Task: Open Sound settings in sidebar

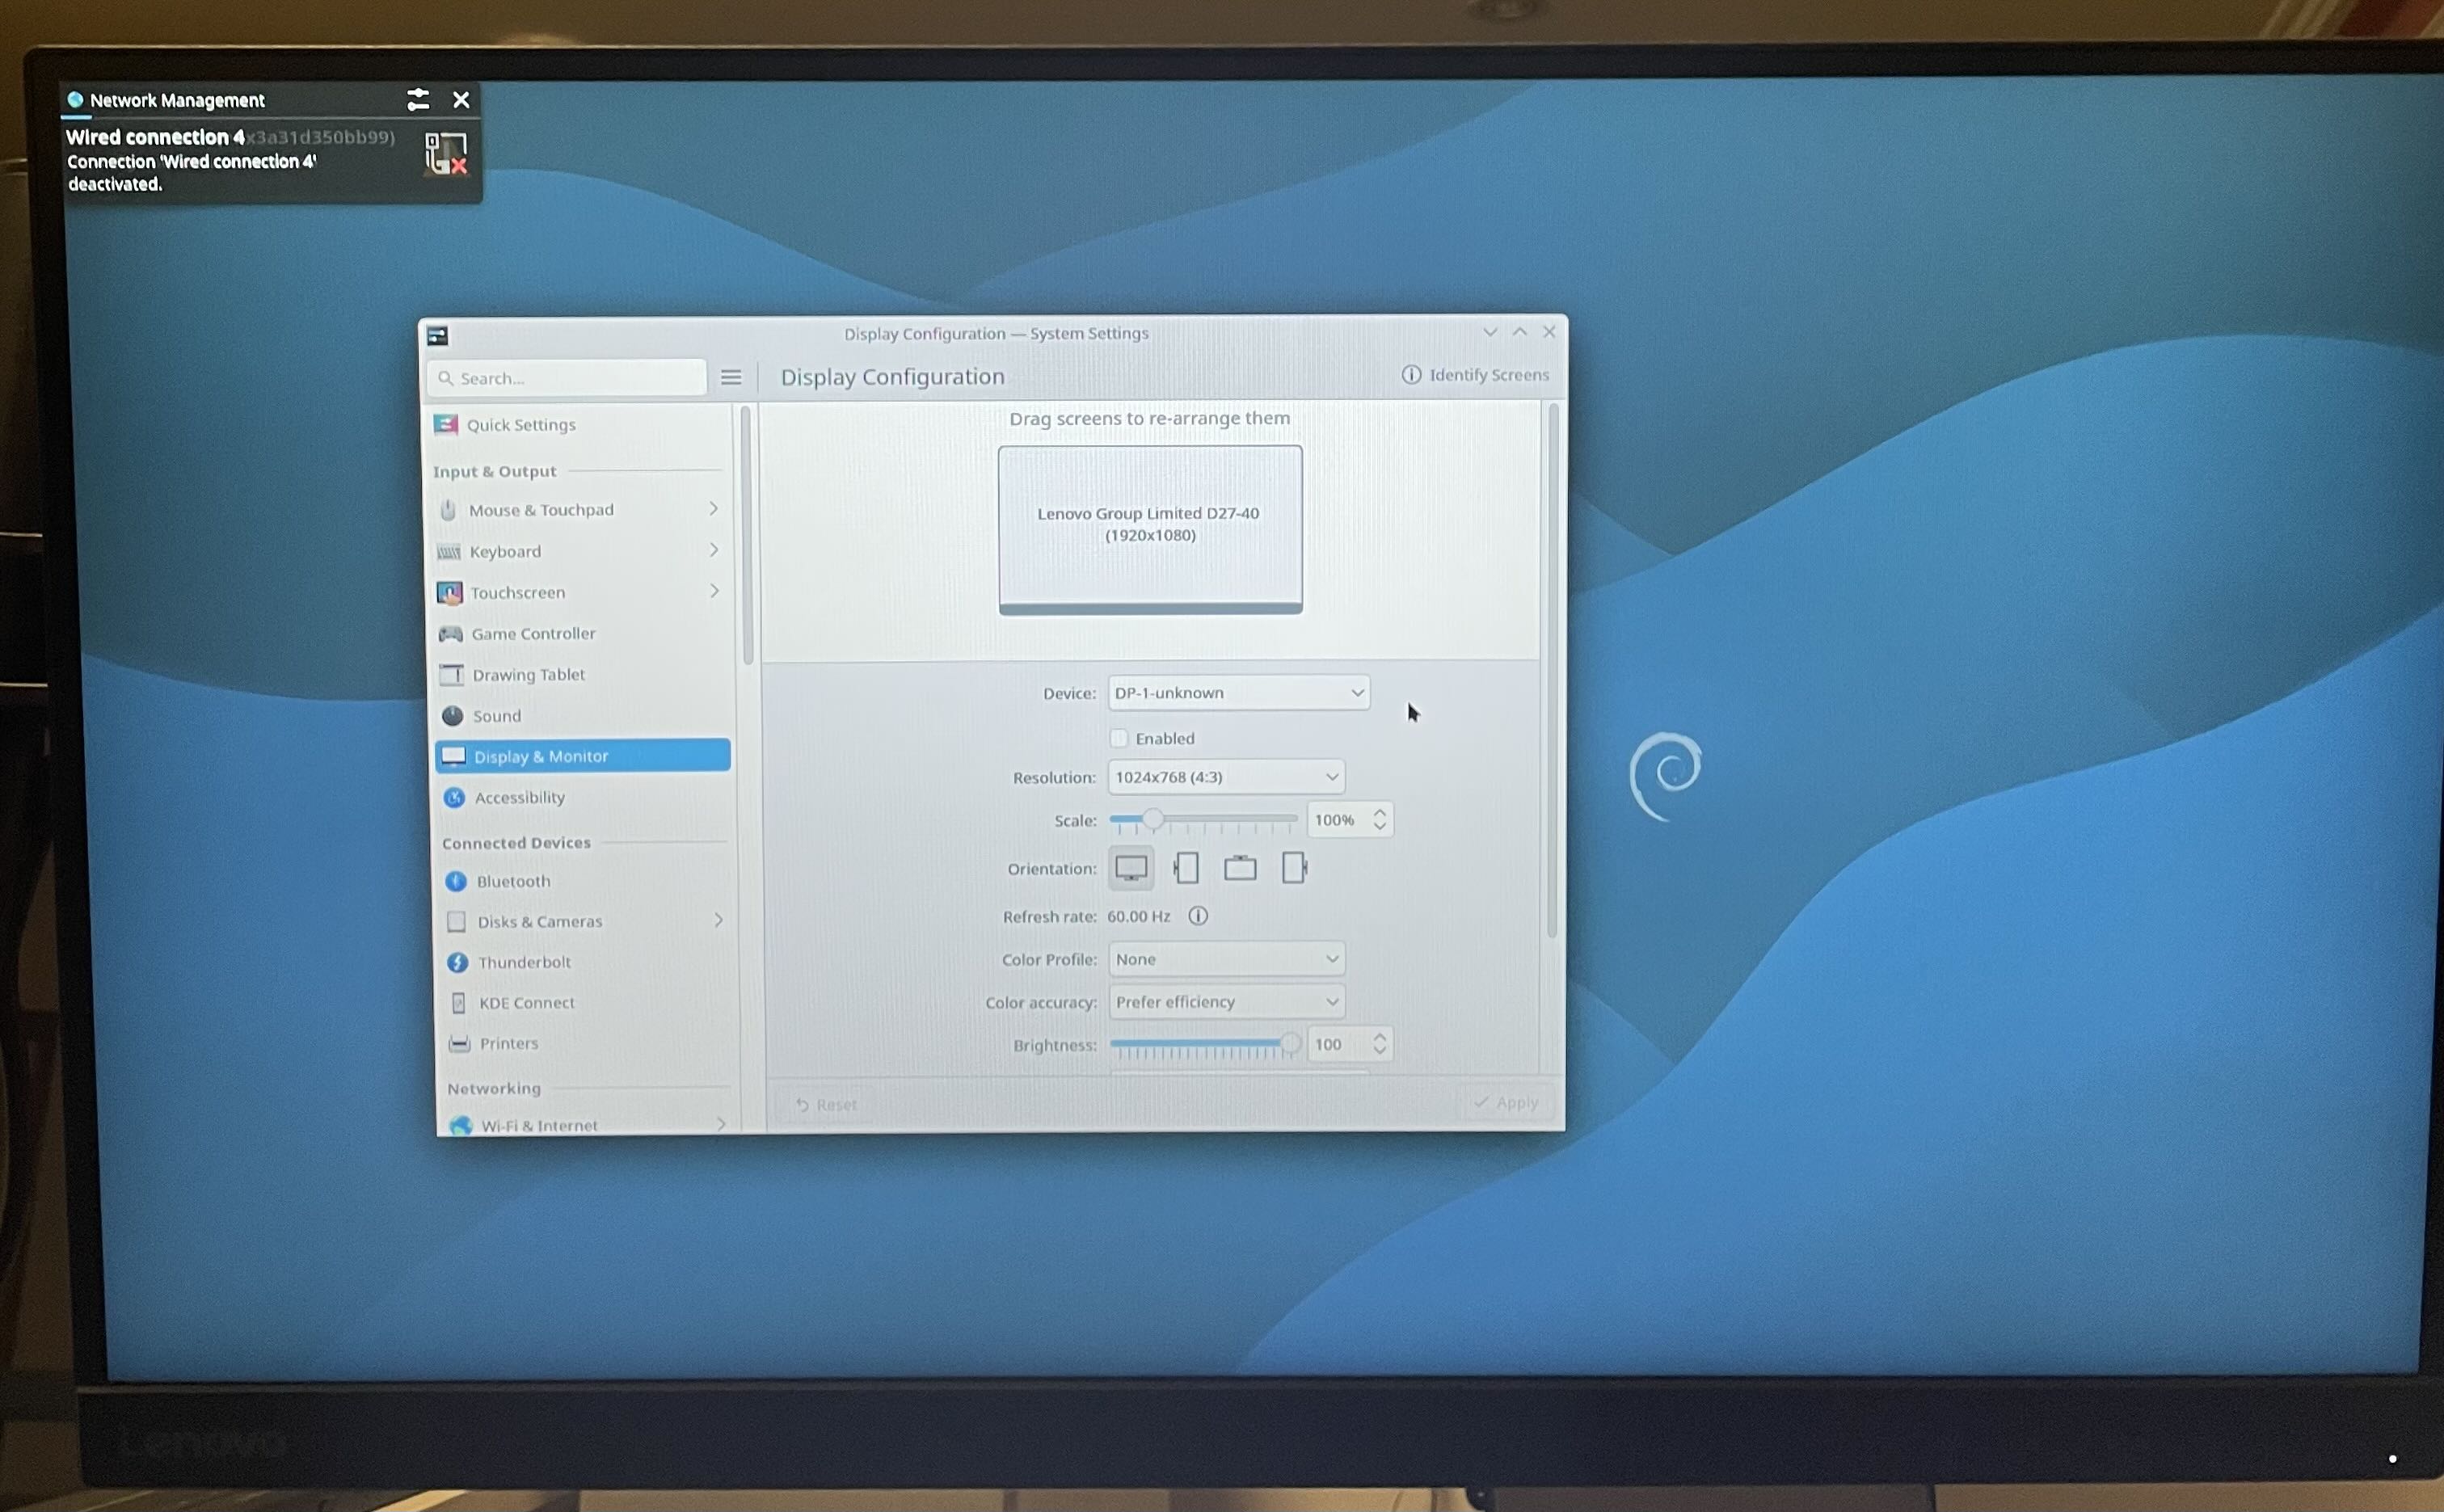Action: point(497,716)
